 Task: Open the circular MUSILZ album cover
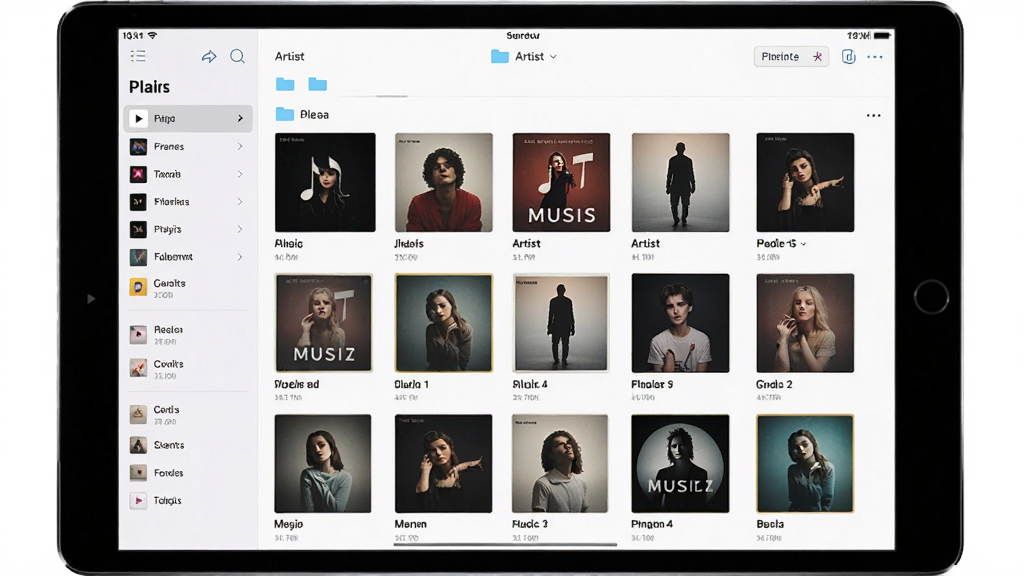point(680,463)
